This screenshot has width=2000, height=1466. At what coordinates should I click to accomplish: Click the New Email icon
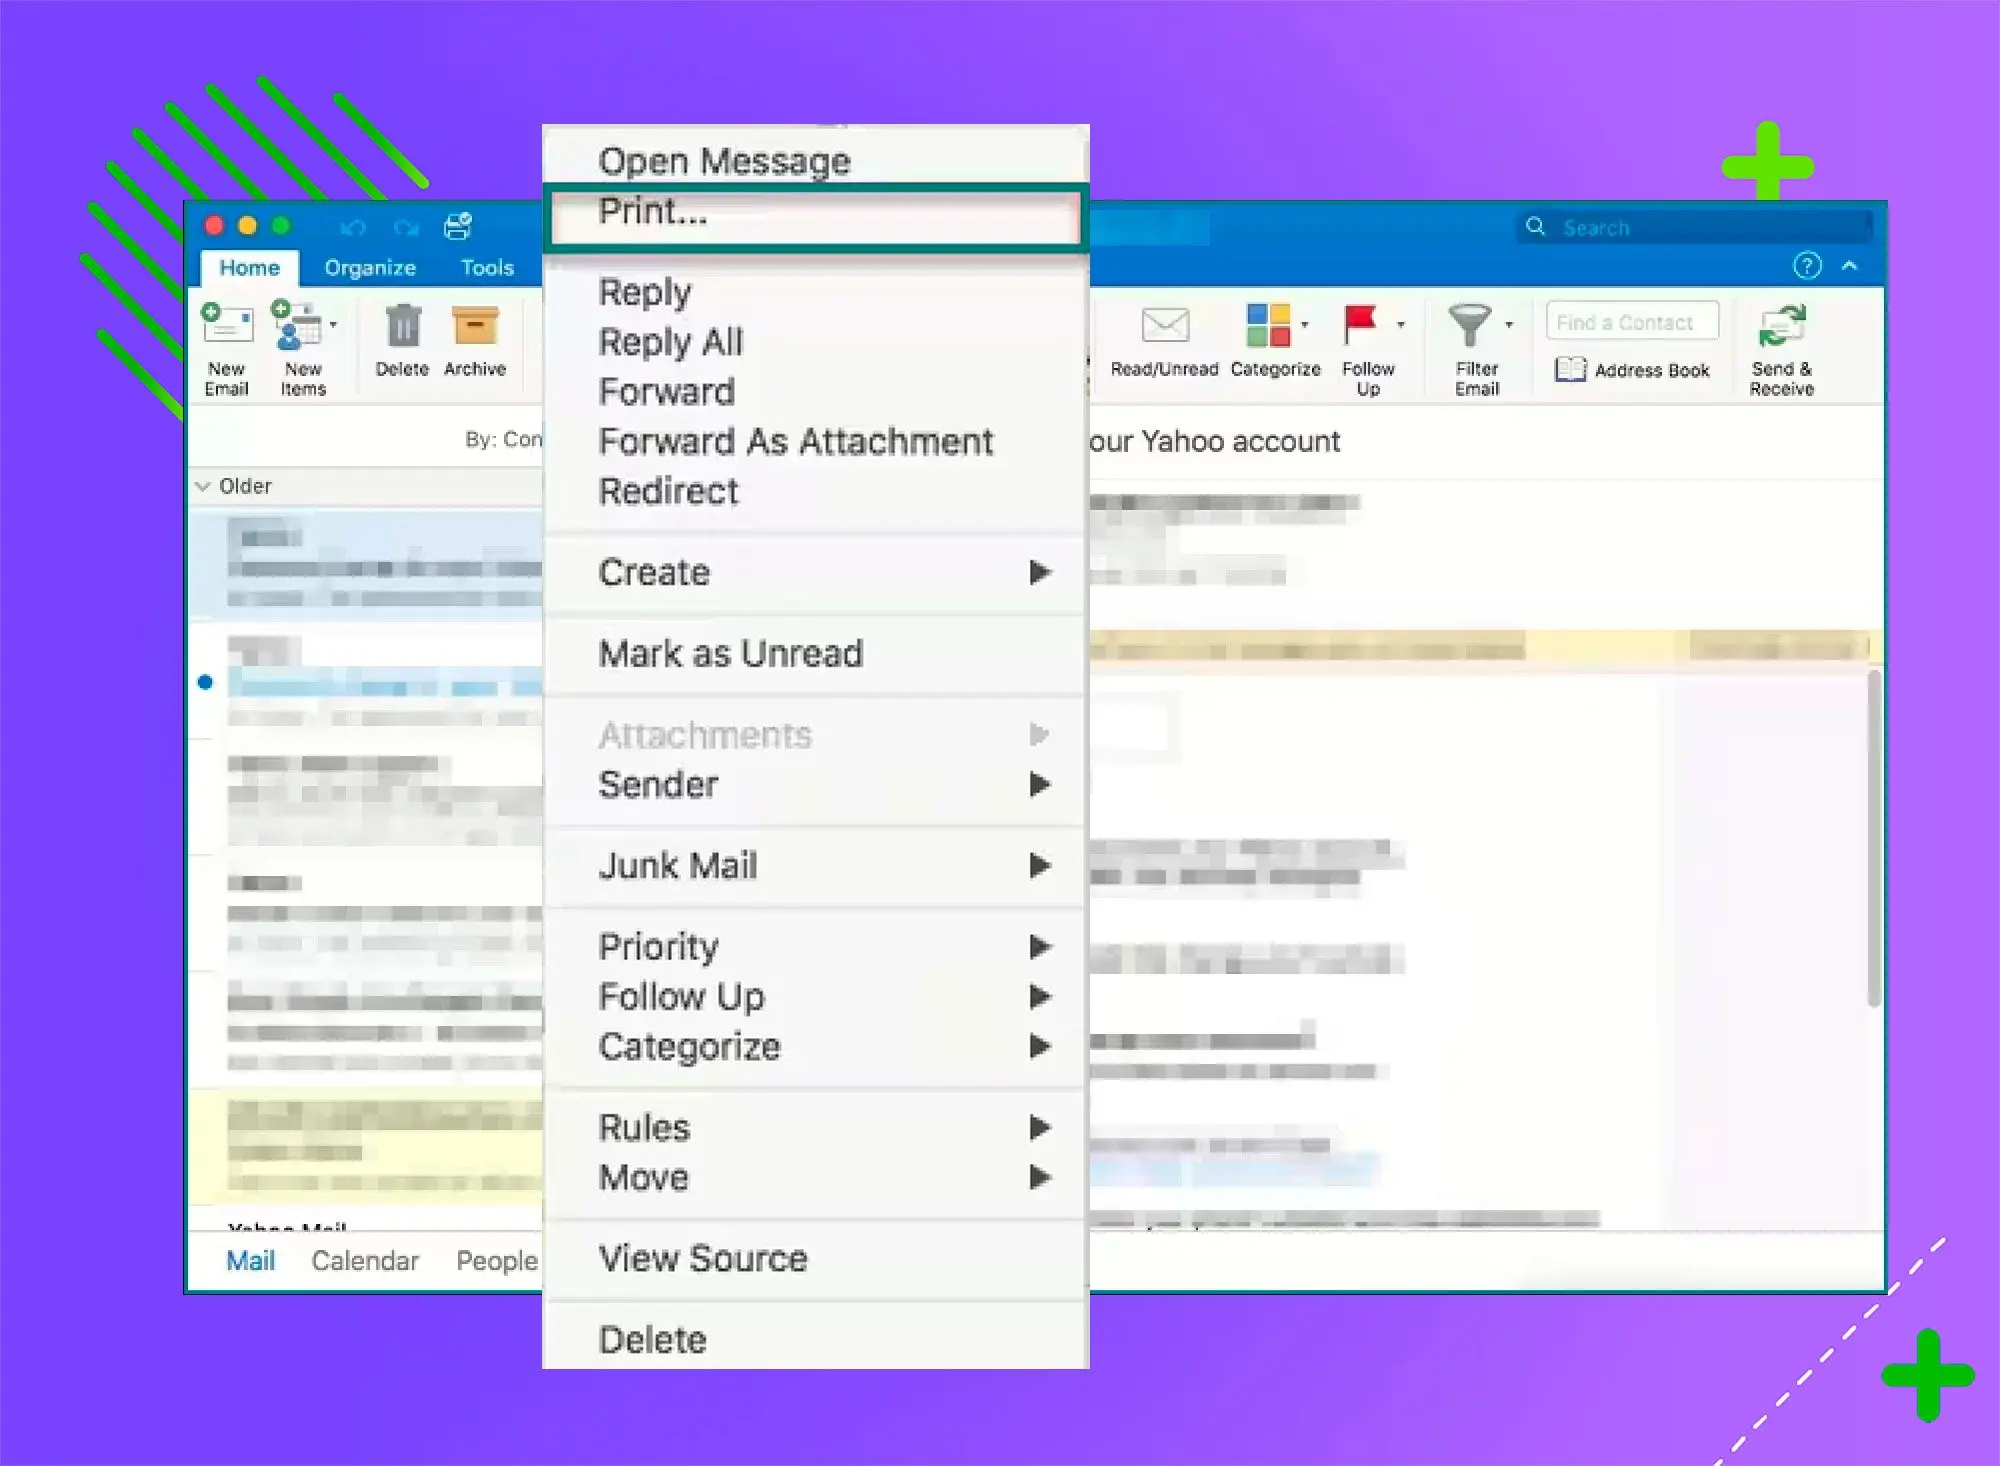[227, 325]
